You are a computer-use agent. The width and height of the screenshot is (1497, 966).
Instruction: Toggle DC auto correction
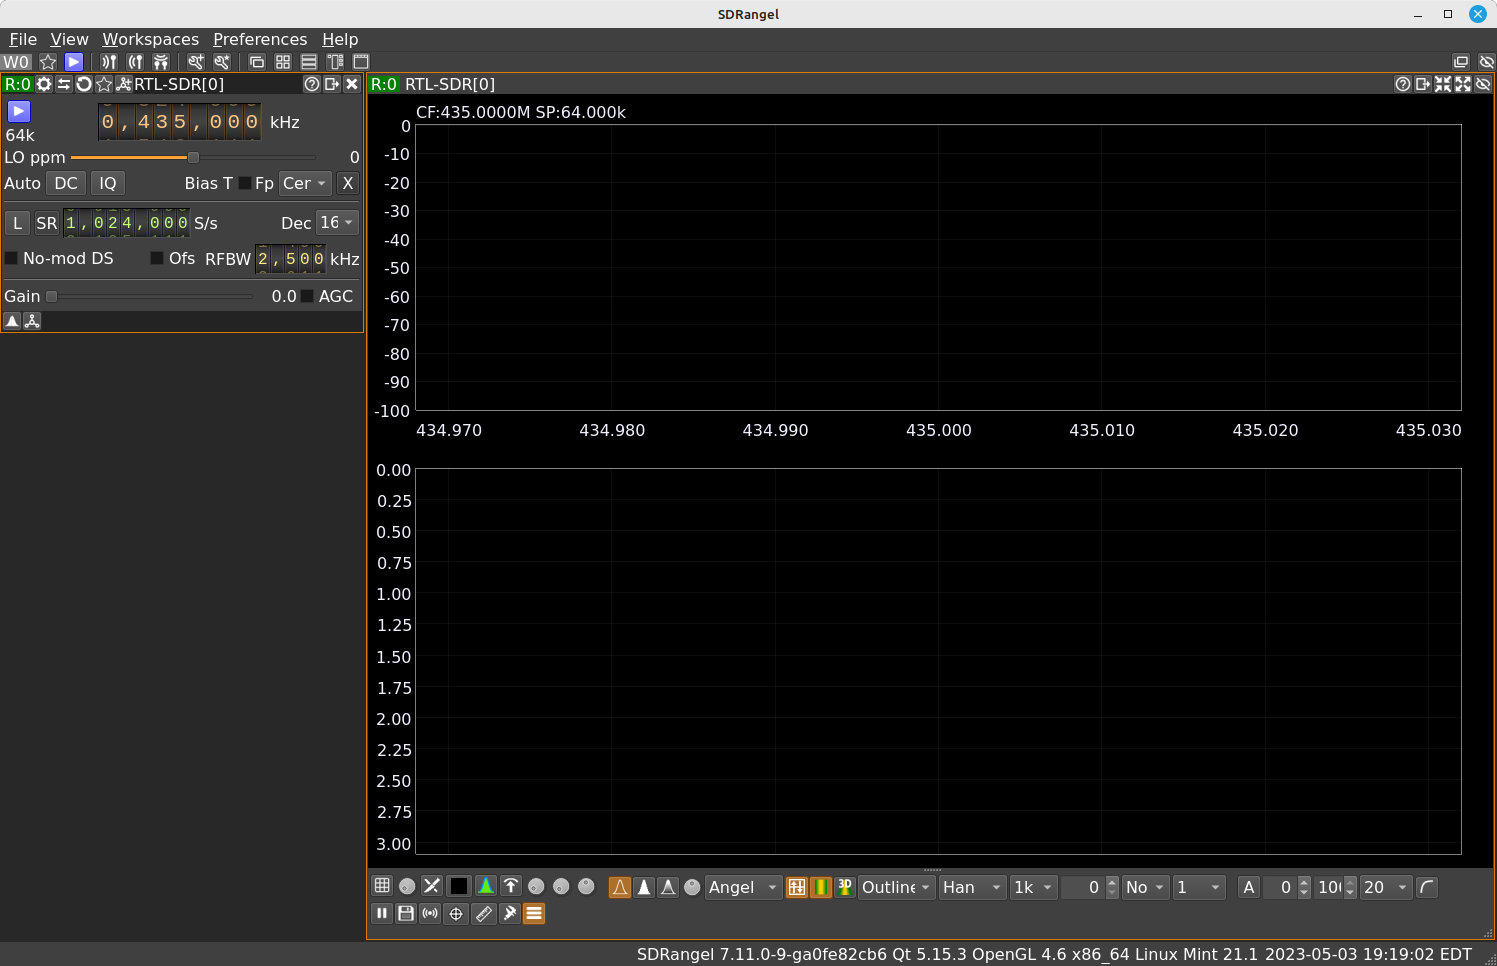click(66, 183)
